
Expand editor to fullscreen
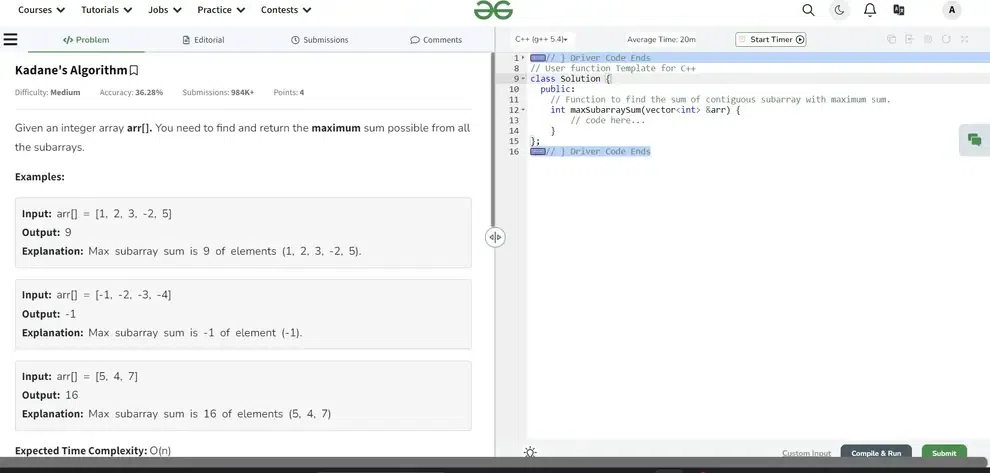[965, 39]
